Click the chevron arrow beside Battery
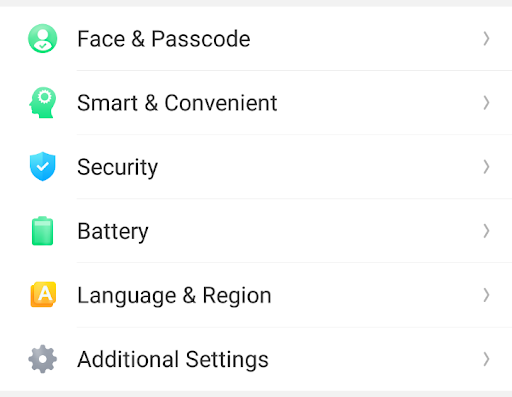Viewport: 512px width, 397px height. (x=486, y=231)
